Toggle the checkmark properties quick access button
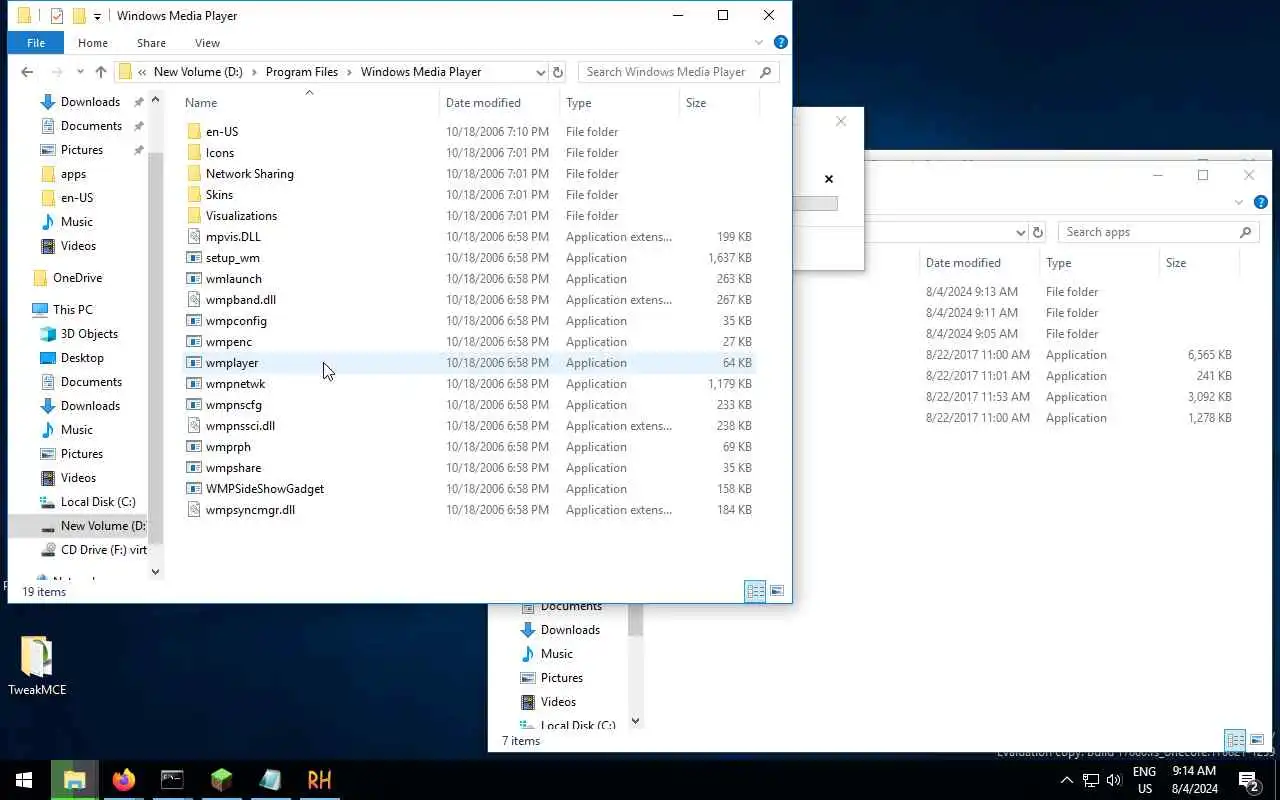The width and height of the screenshot is (1280, 800). tap(57, 16)
